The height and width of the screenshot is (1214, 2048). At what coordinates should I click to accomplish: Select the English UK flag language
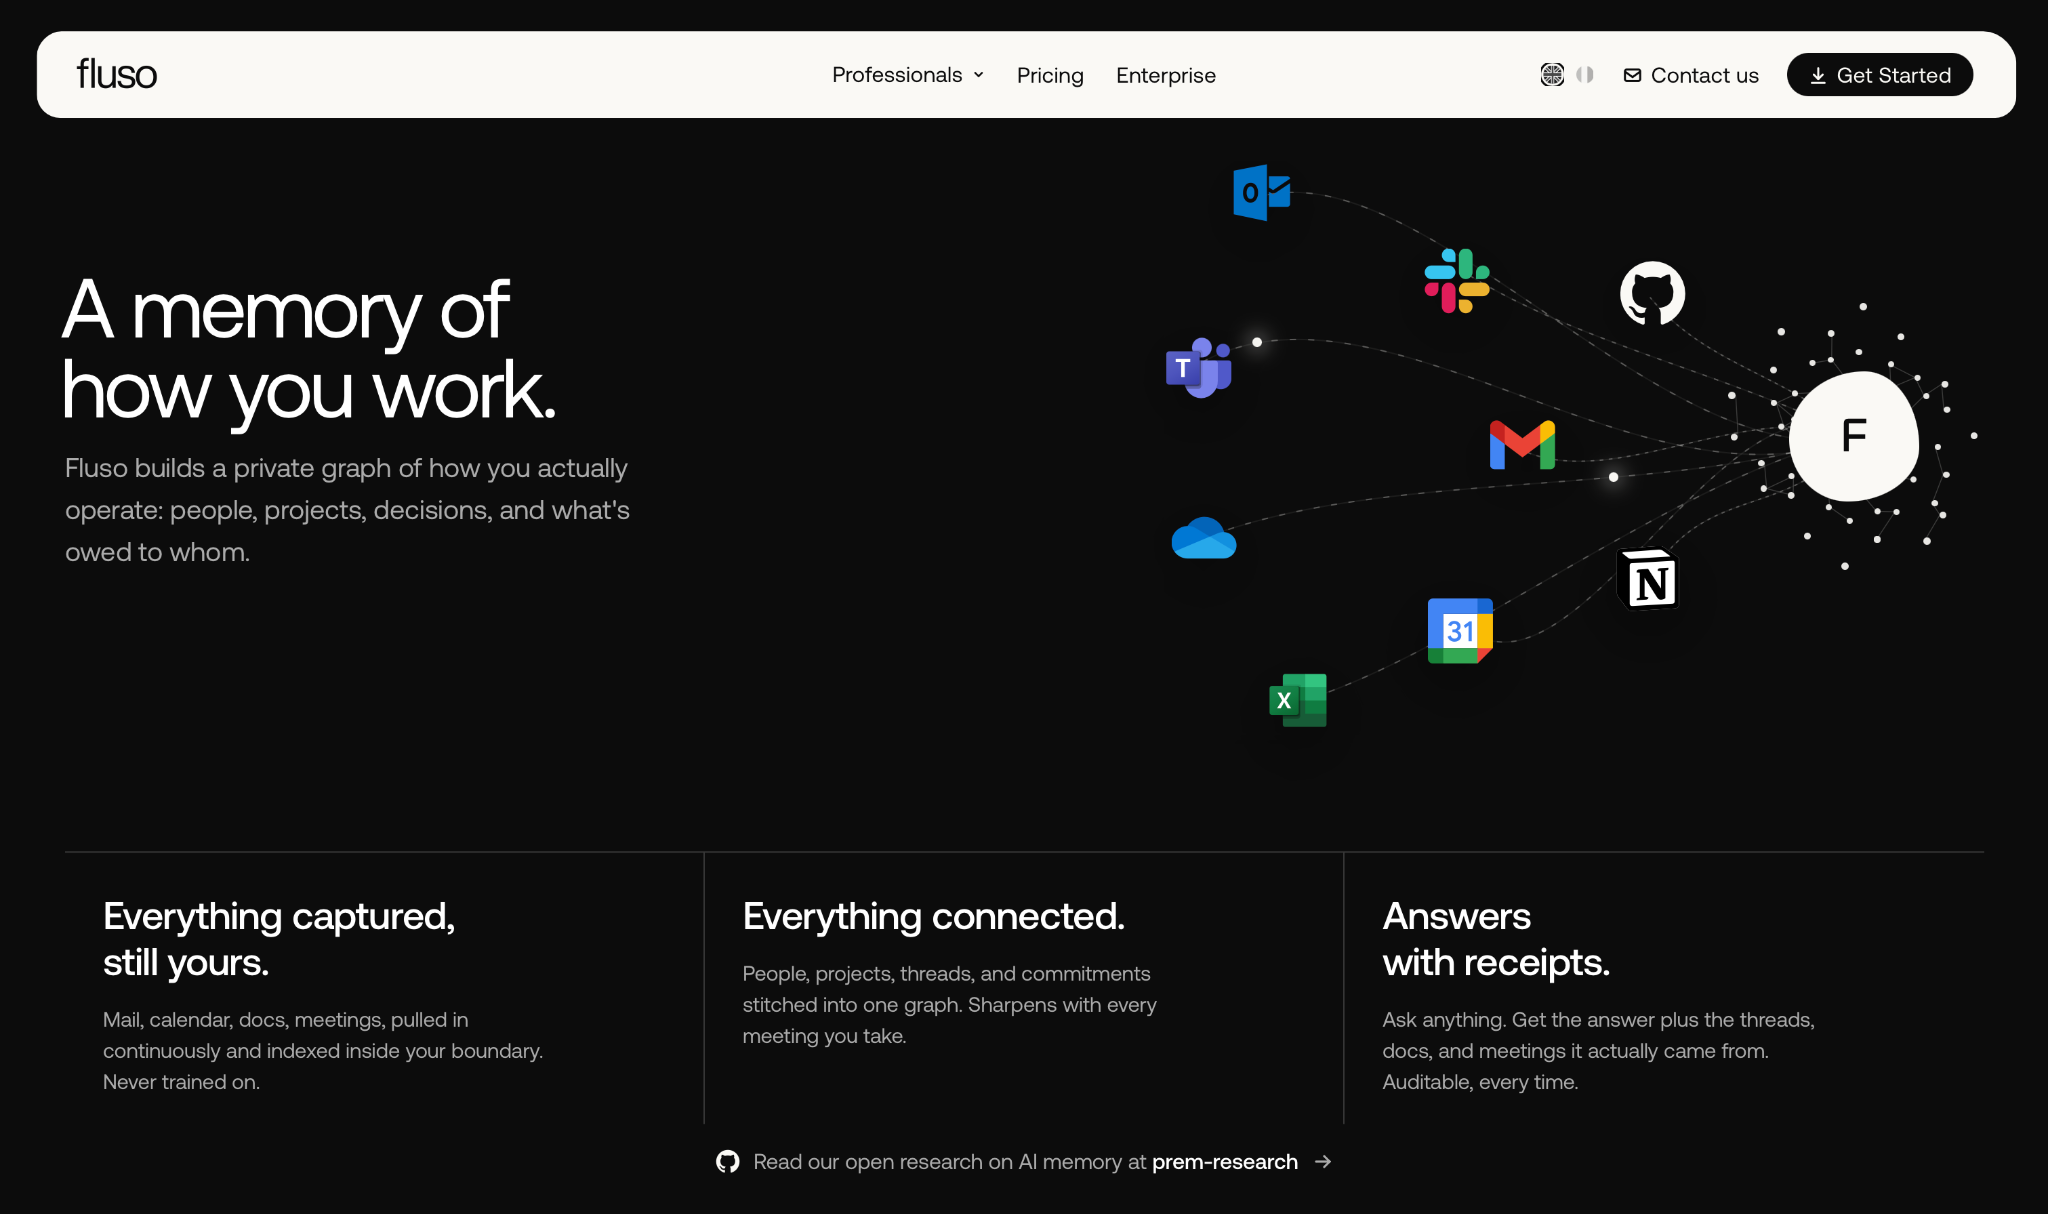[1552, 75]
